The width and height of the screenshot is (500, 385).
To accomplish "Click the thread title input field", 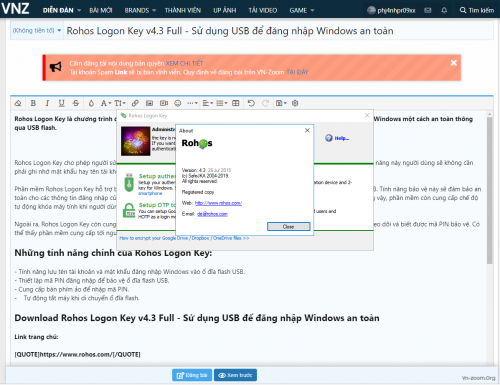I will (x=278, y=31).
